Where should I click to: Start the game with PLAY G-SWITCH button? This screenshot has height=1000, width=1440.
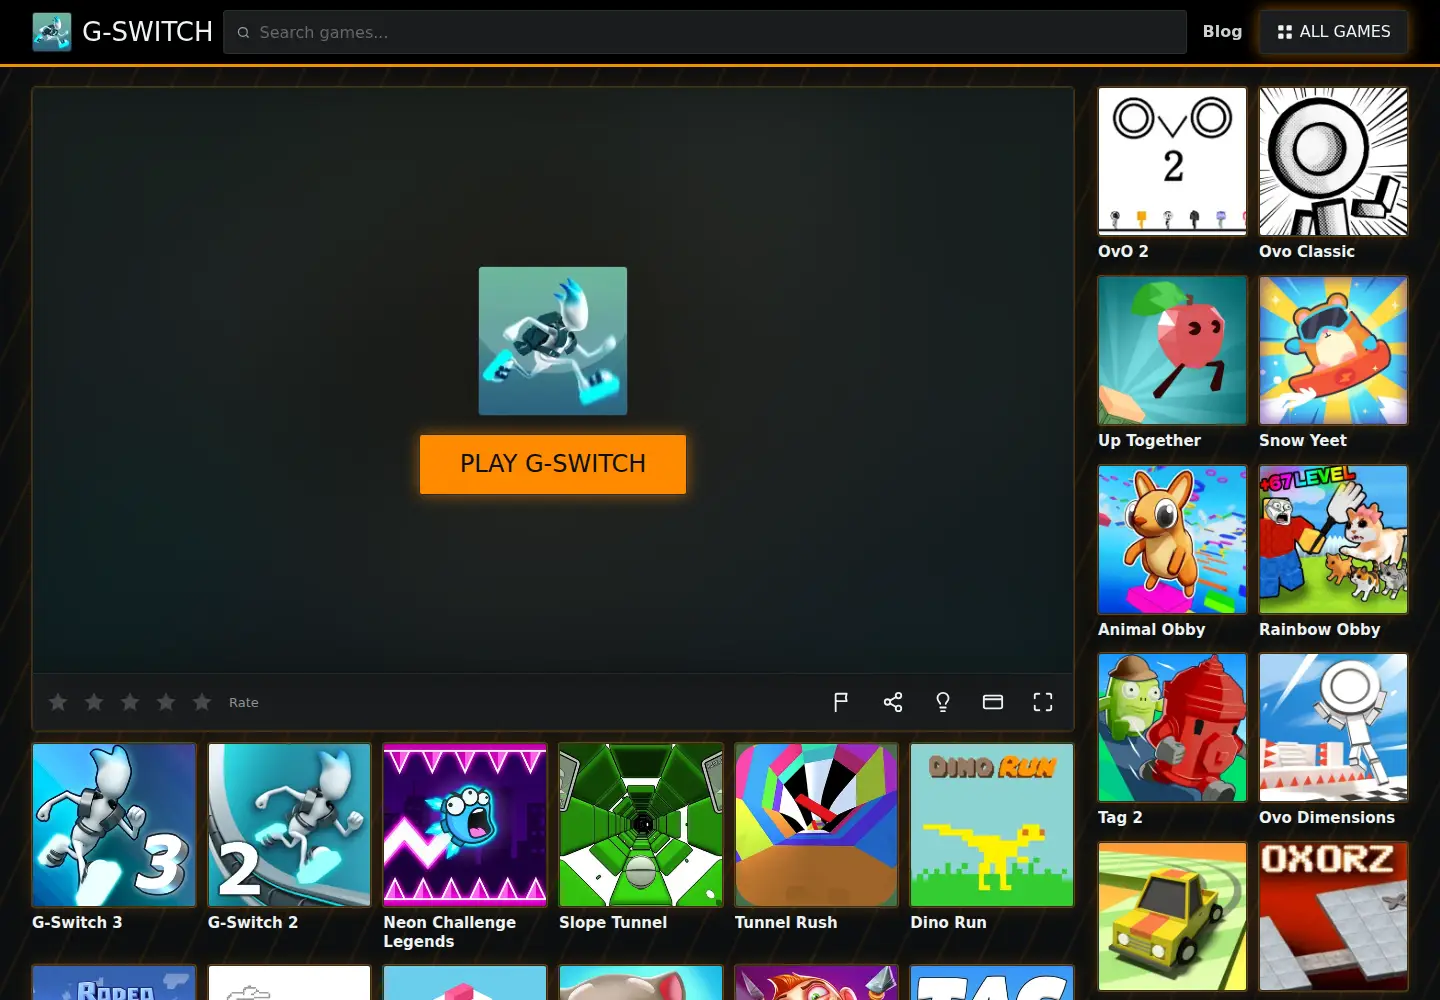point(553,464)
